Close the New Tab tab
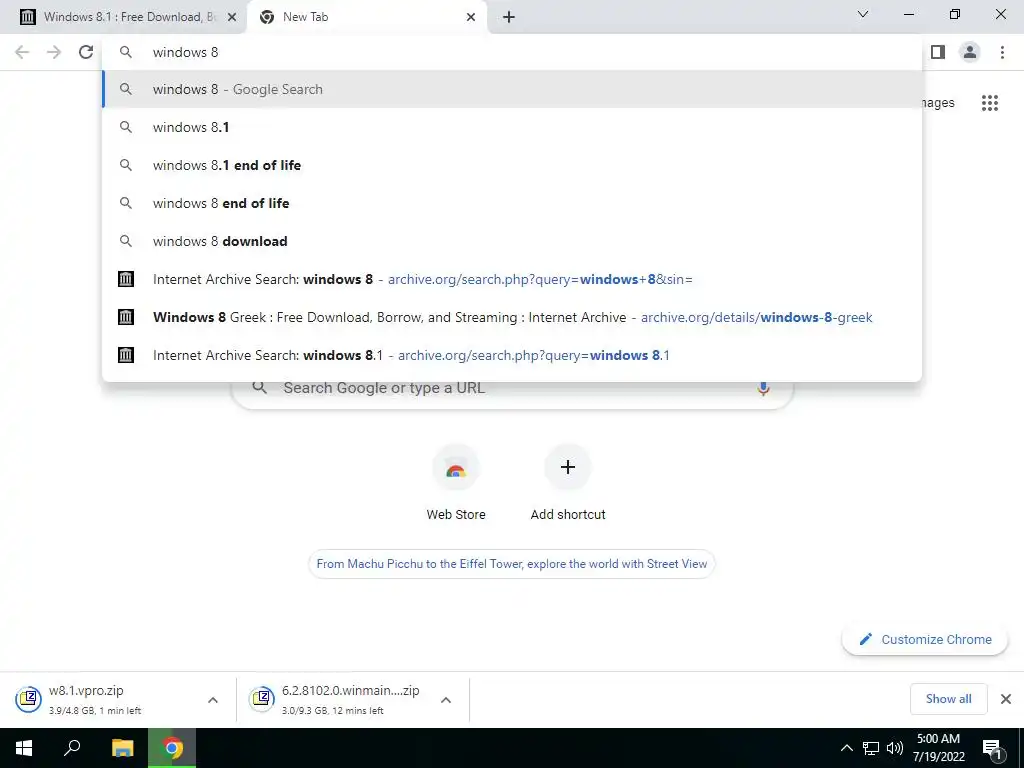The height and width of the screenshot is (768, 1024). [x=471, y=18]
